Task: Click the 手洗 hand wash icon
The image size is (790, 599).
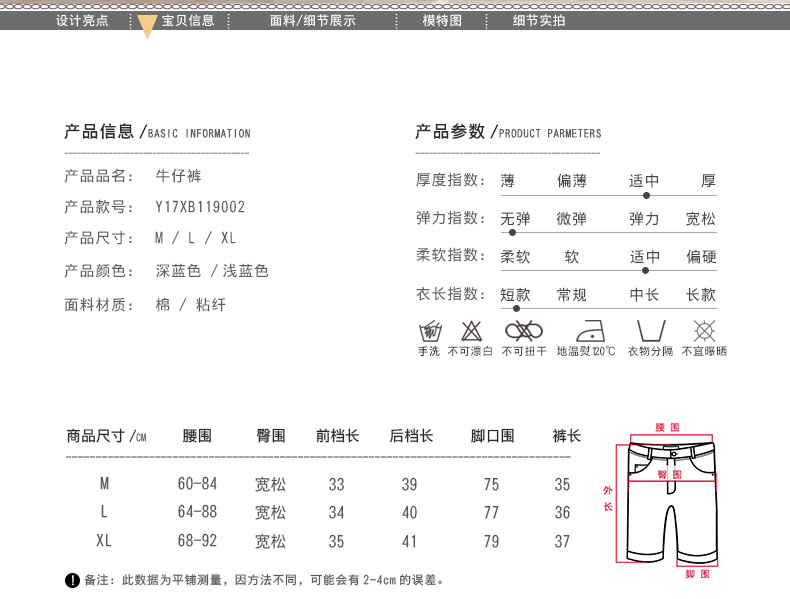Action: click(x=430, y=331)
